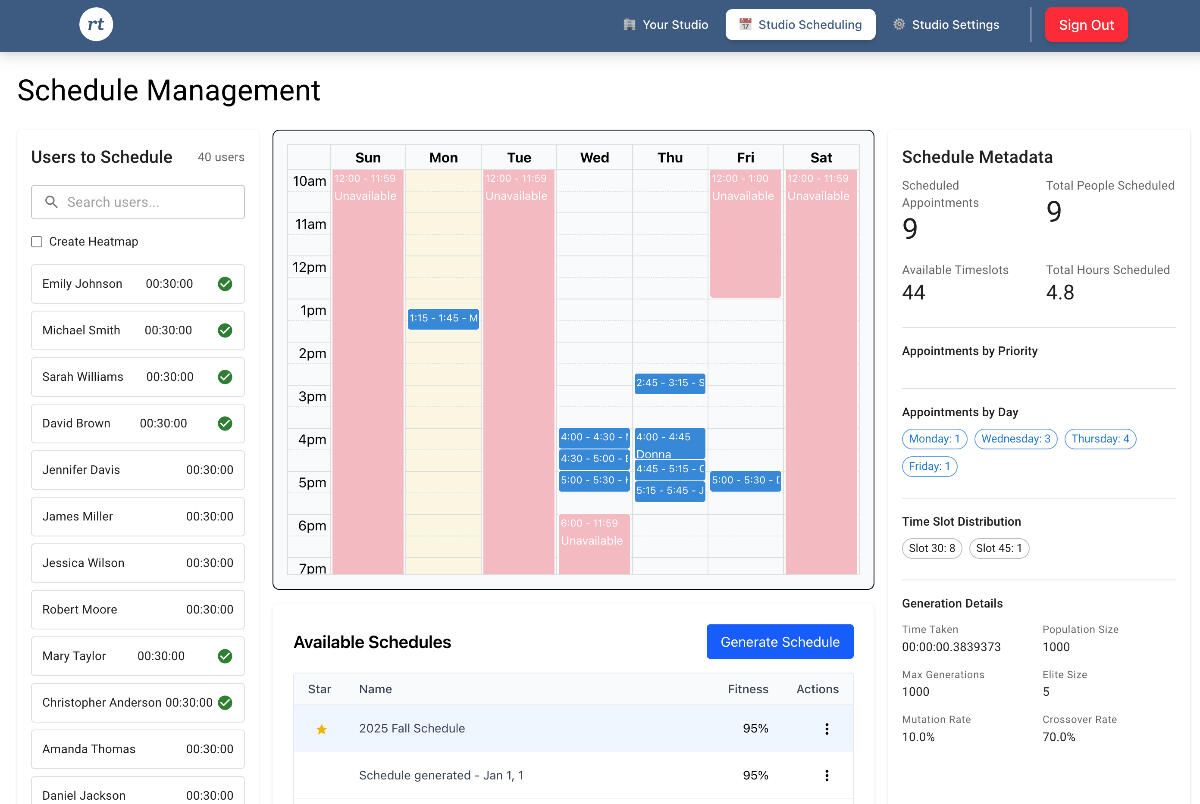Click the building icon beside Your Studio
1200x804 pixels.
point(629,25)
